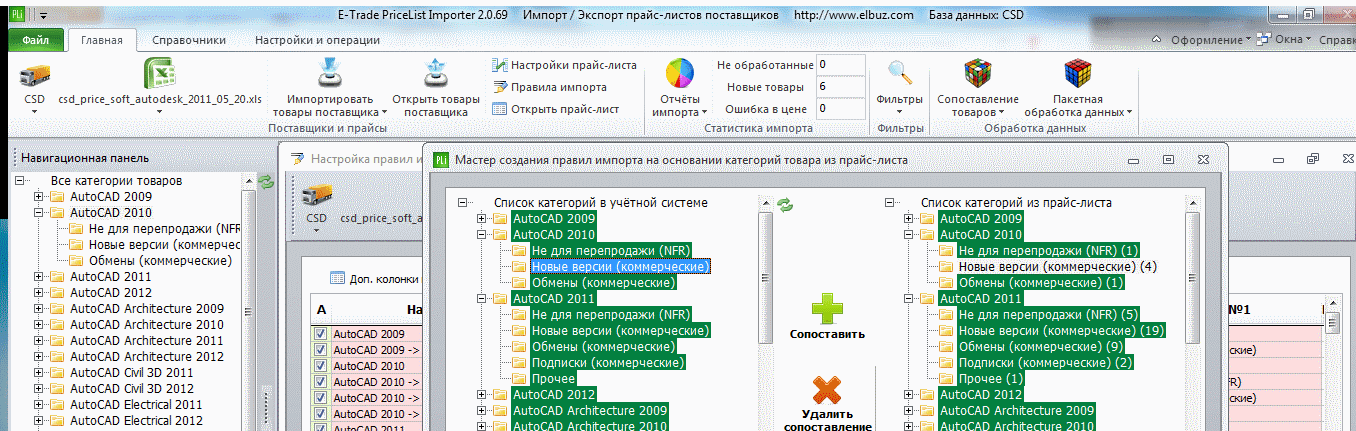Open Настройки прайс-листа

pos(564,65)
